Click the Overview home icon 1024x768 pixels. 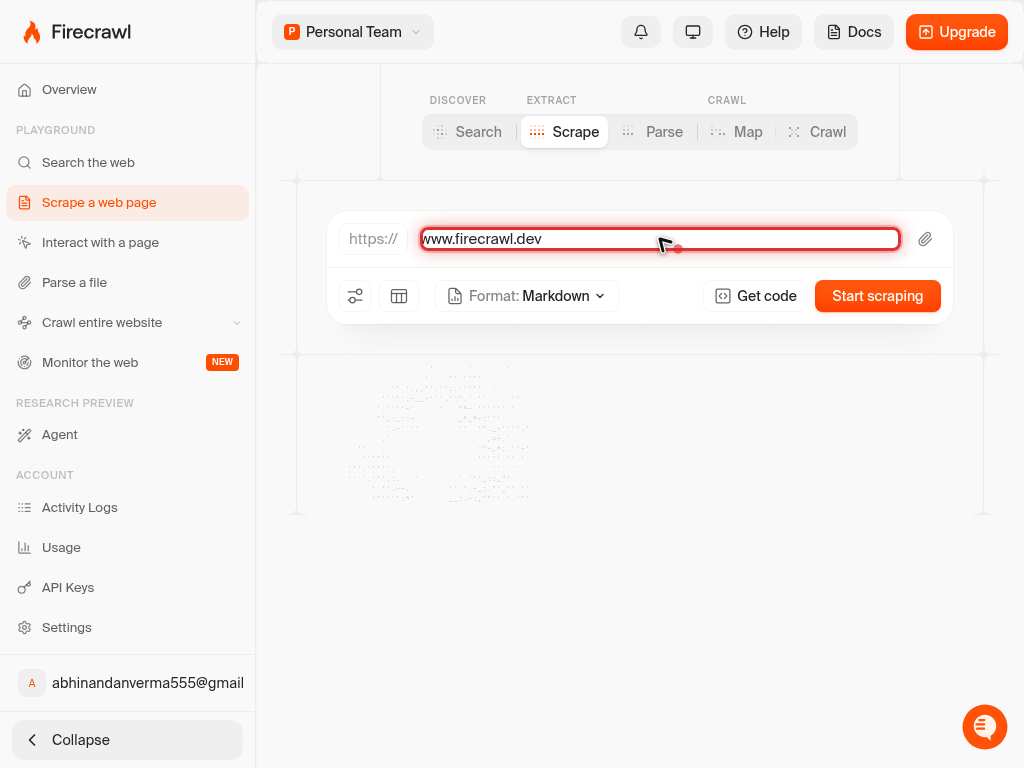(24, 90)
